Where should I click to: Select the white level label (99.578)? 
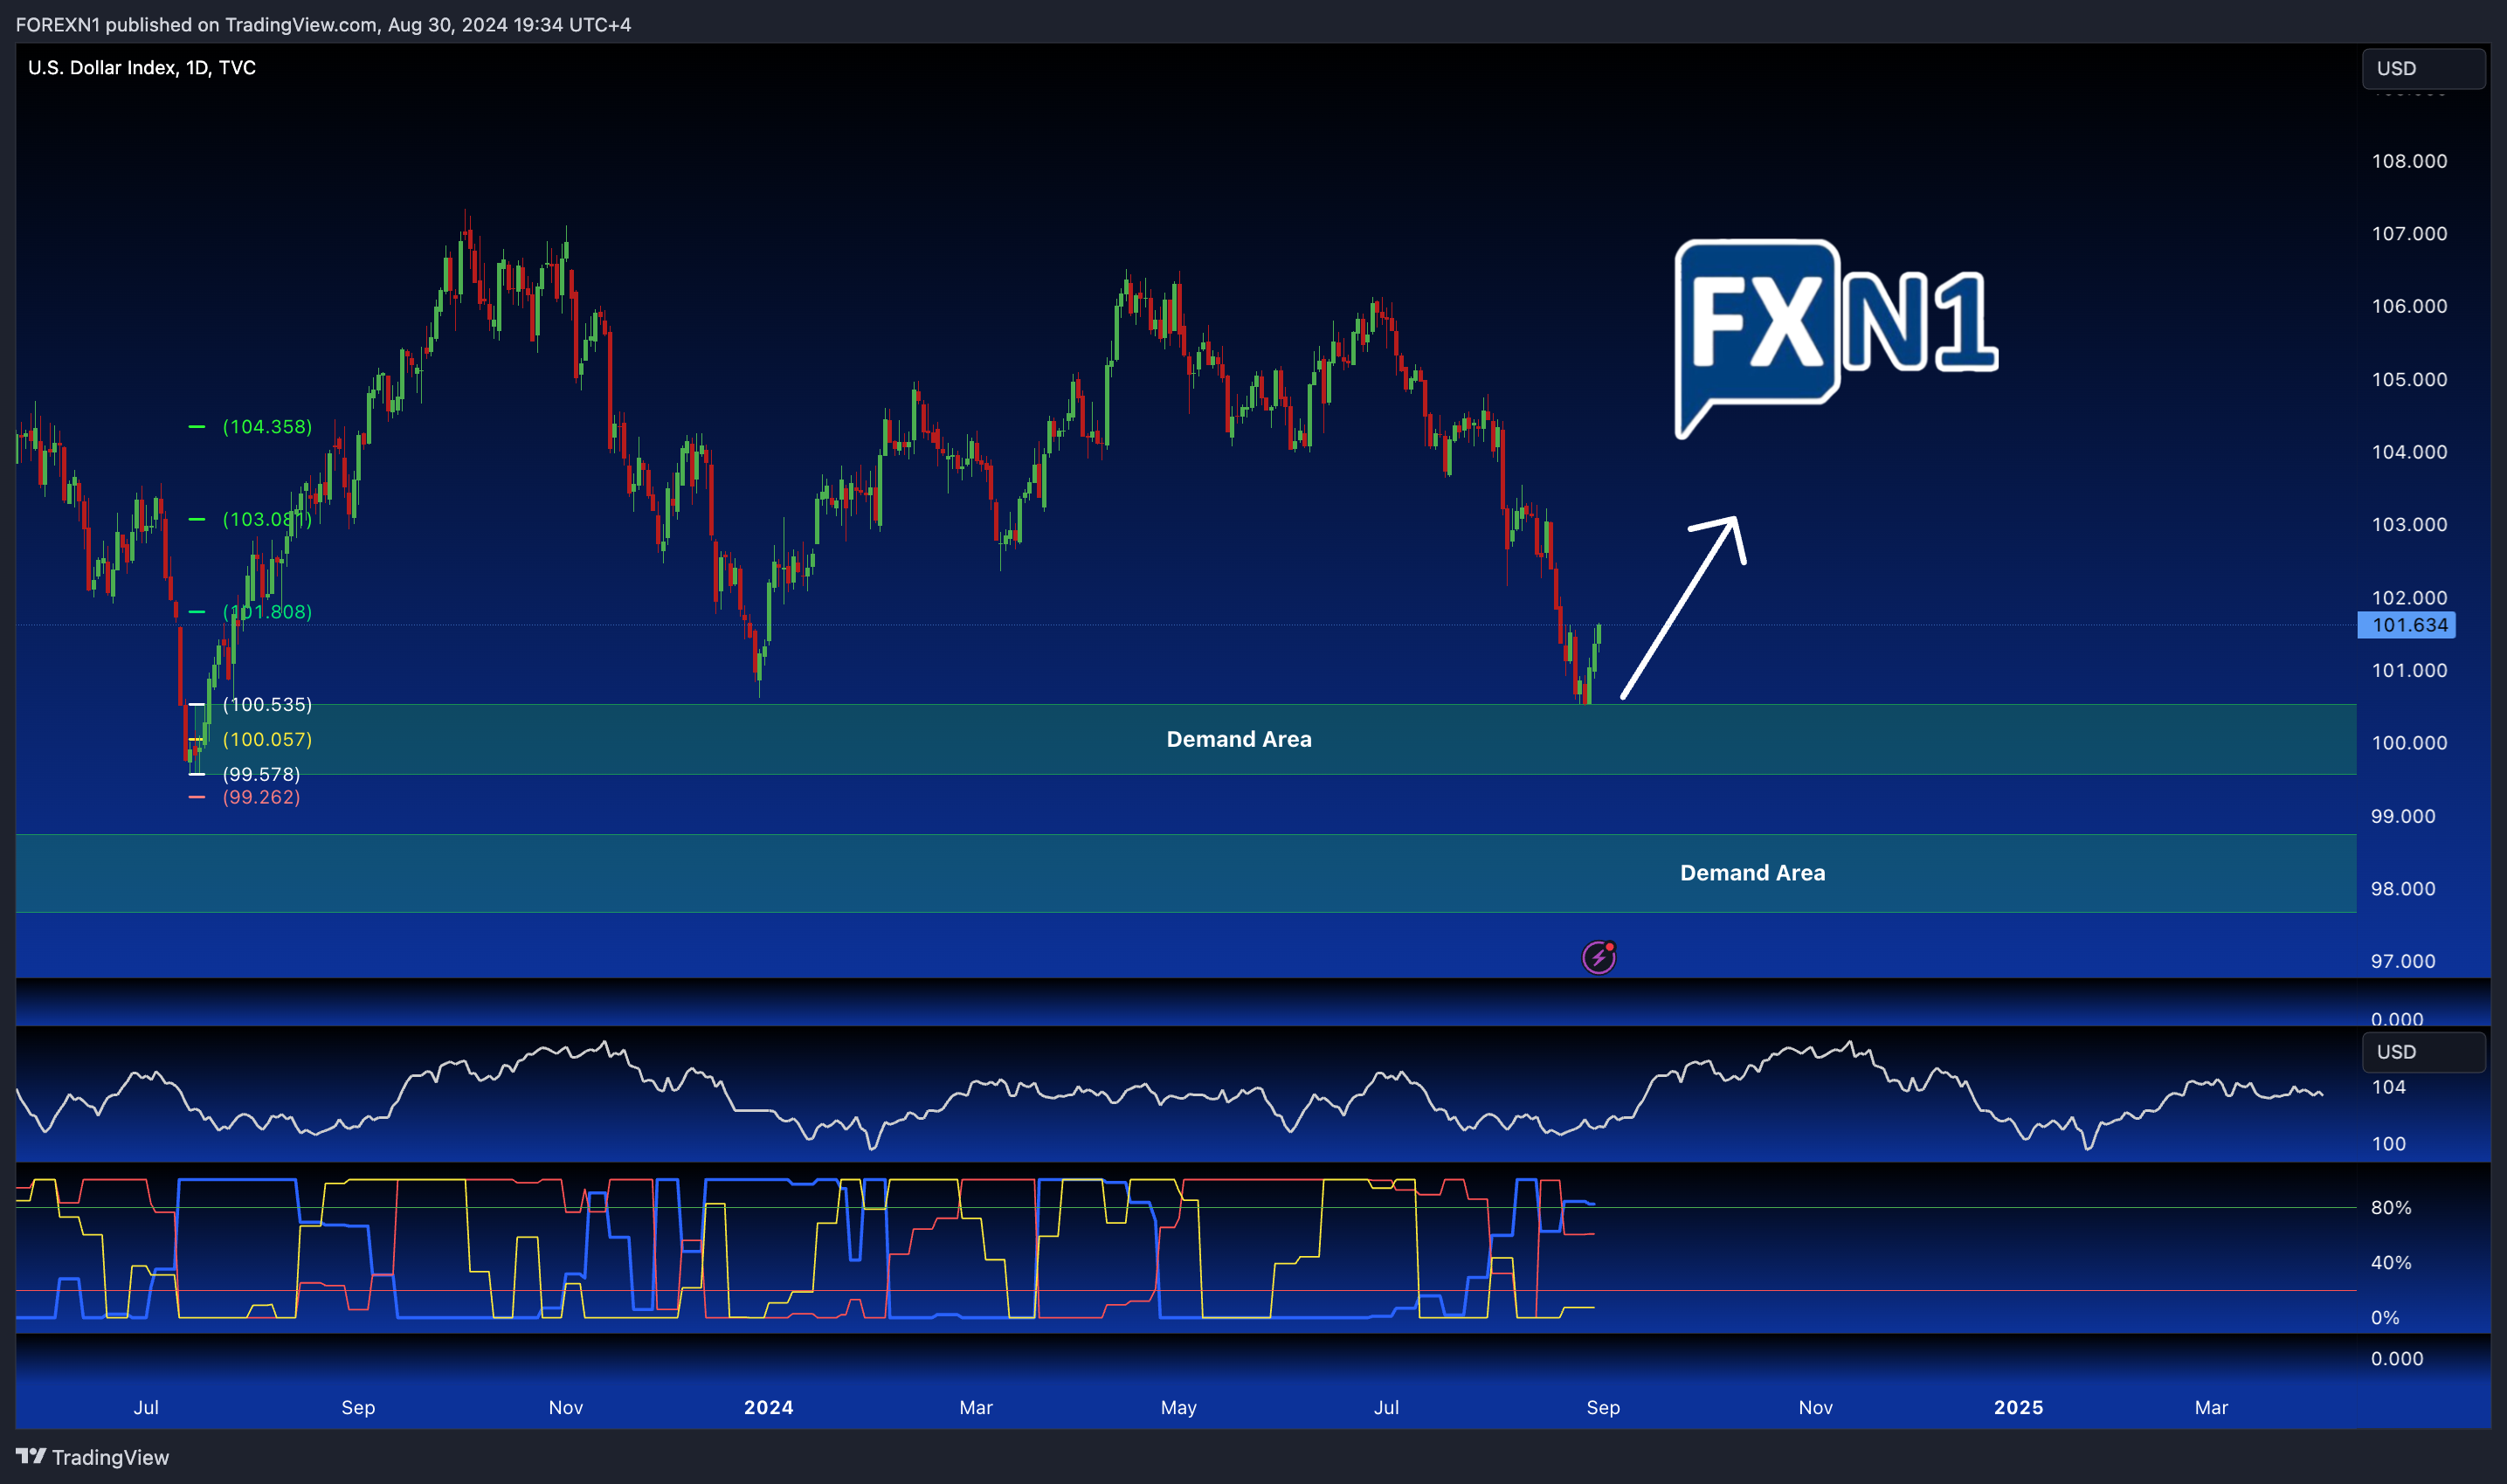[261, 774]
